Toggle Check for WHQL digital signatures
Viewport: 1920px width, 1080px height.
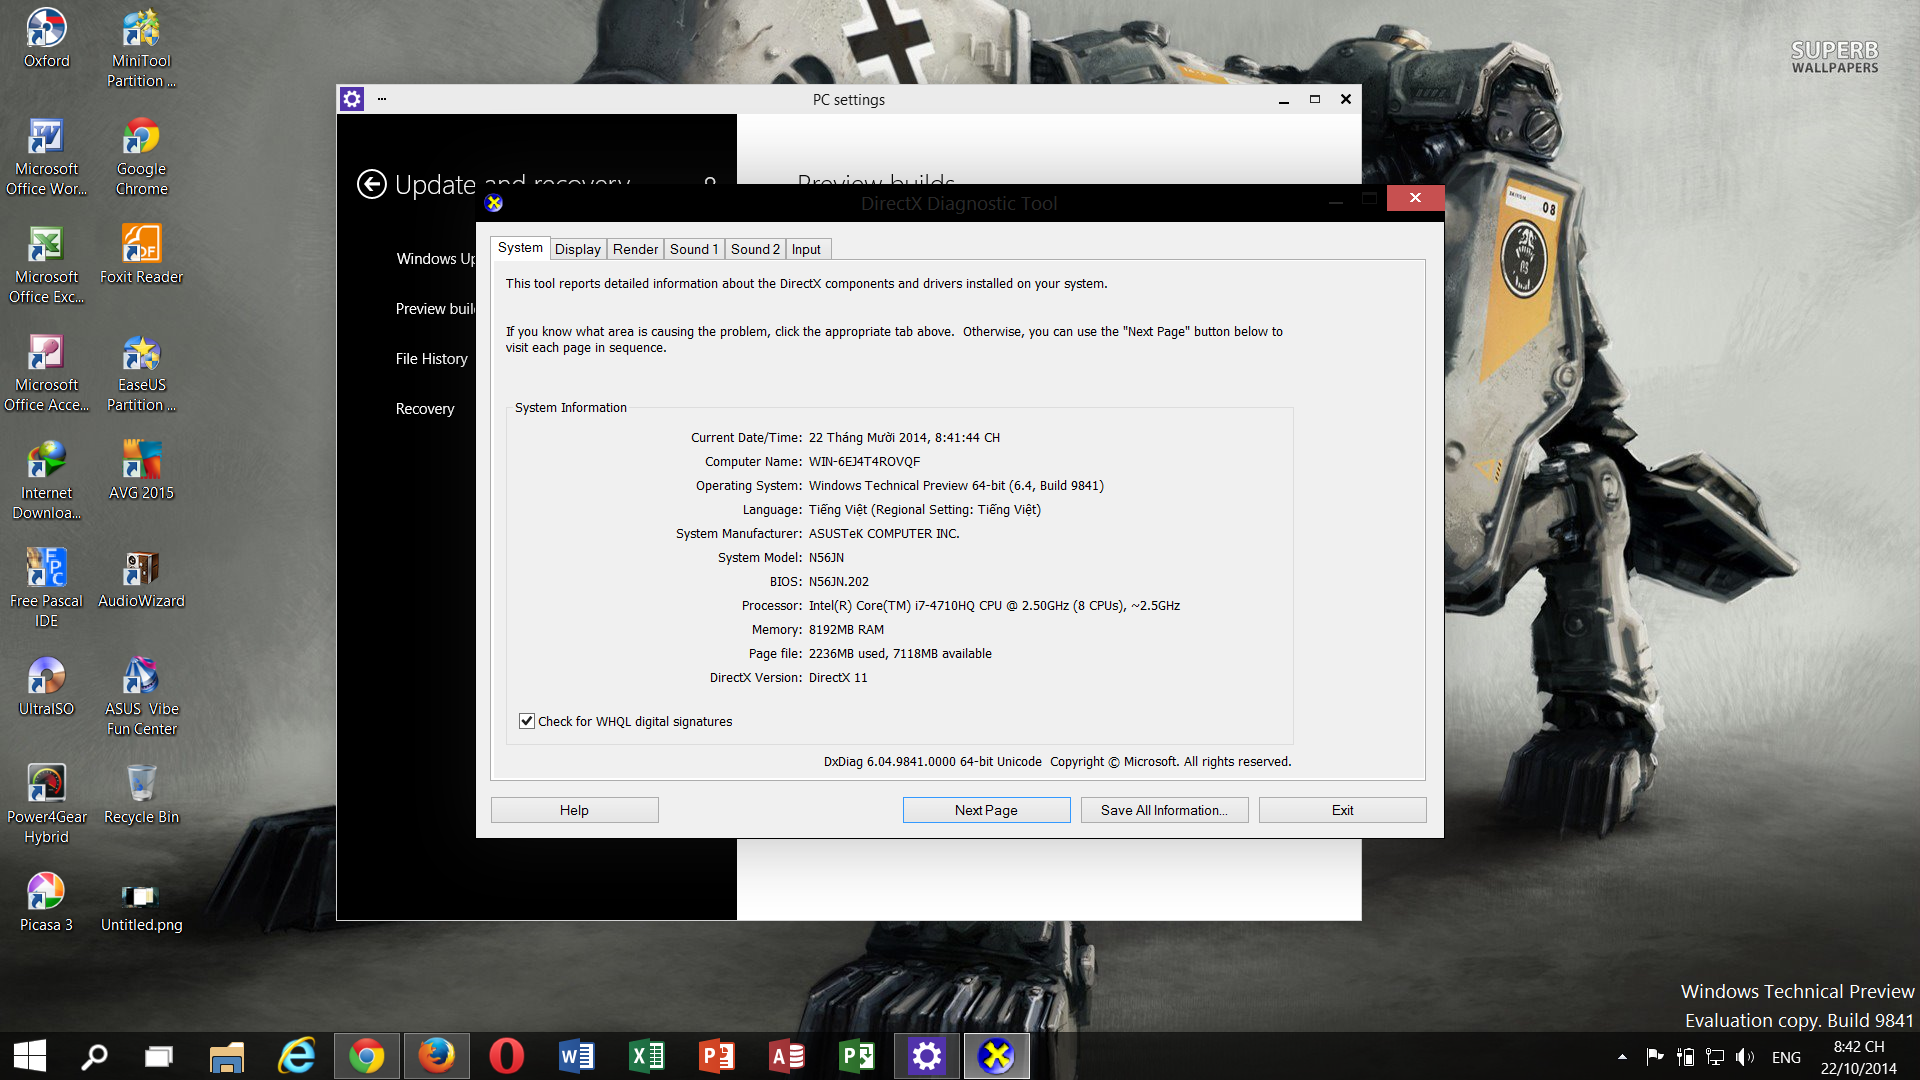[527, 721]
